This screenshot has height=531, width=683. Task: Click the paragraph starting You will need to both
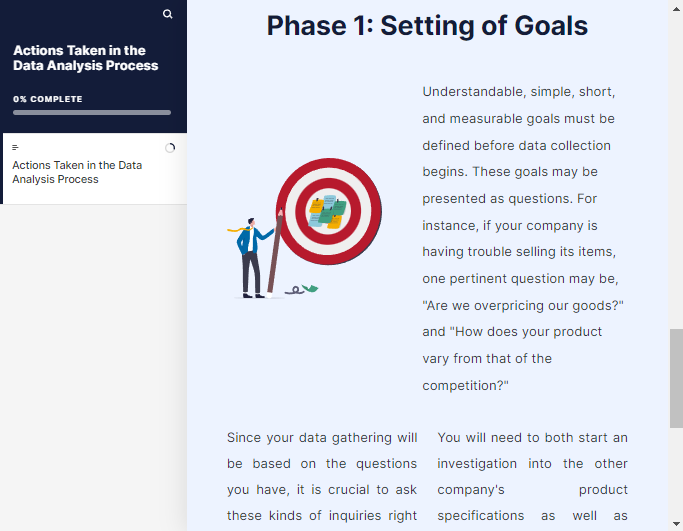pyautogui.click(x=532, y=476)
